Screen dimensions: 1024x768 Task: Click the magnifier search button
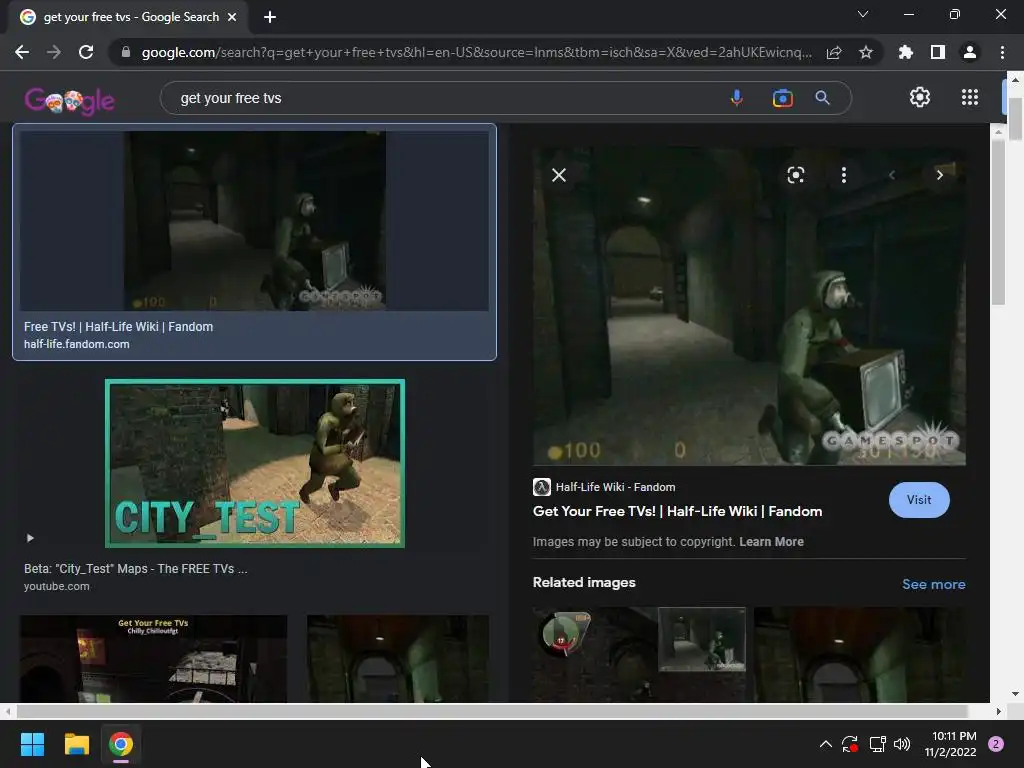click(x=823, y=98)
